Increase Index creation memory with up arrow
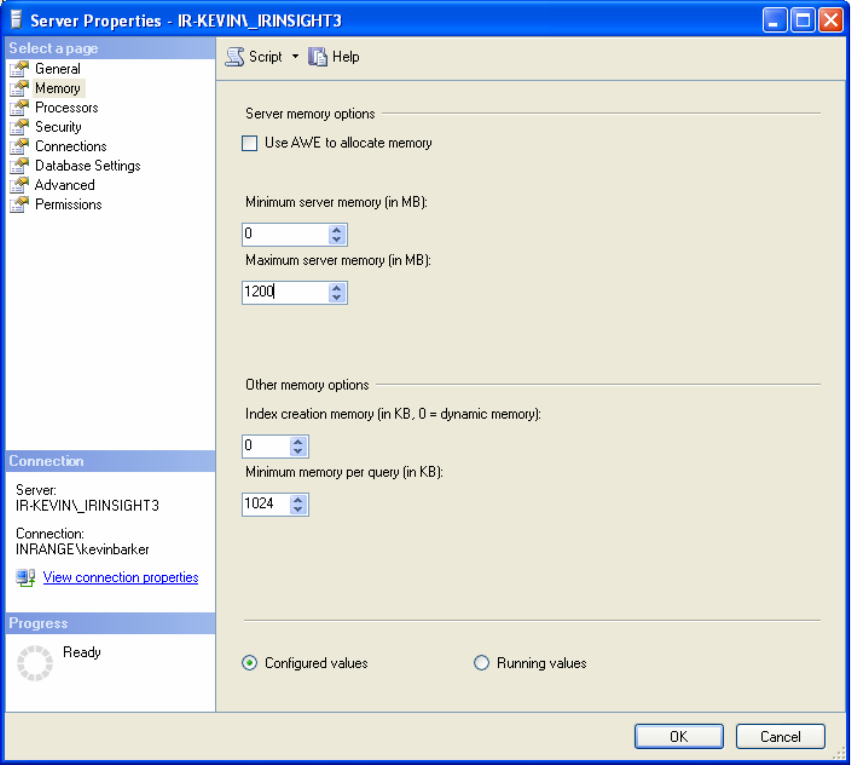This screenshot has height=765, width=851. (297, 442)
